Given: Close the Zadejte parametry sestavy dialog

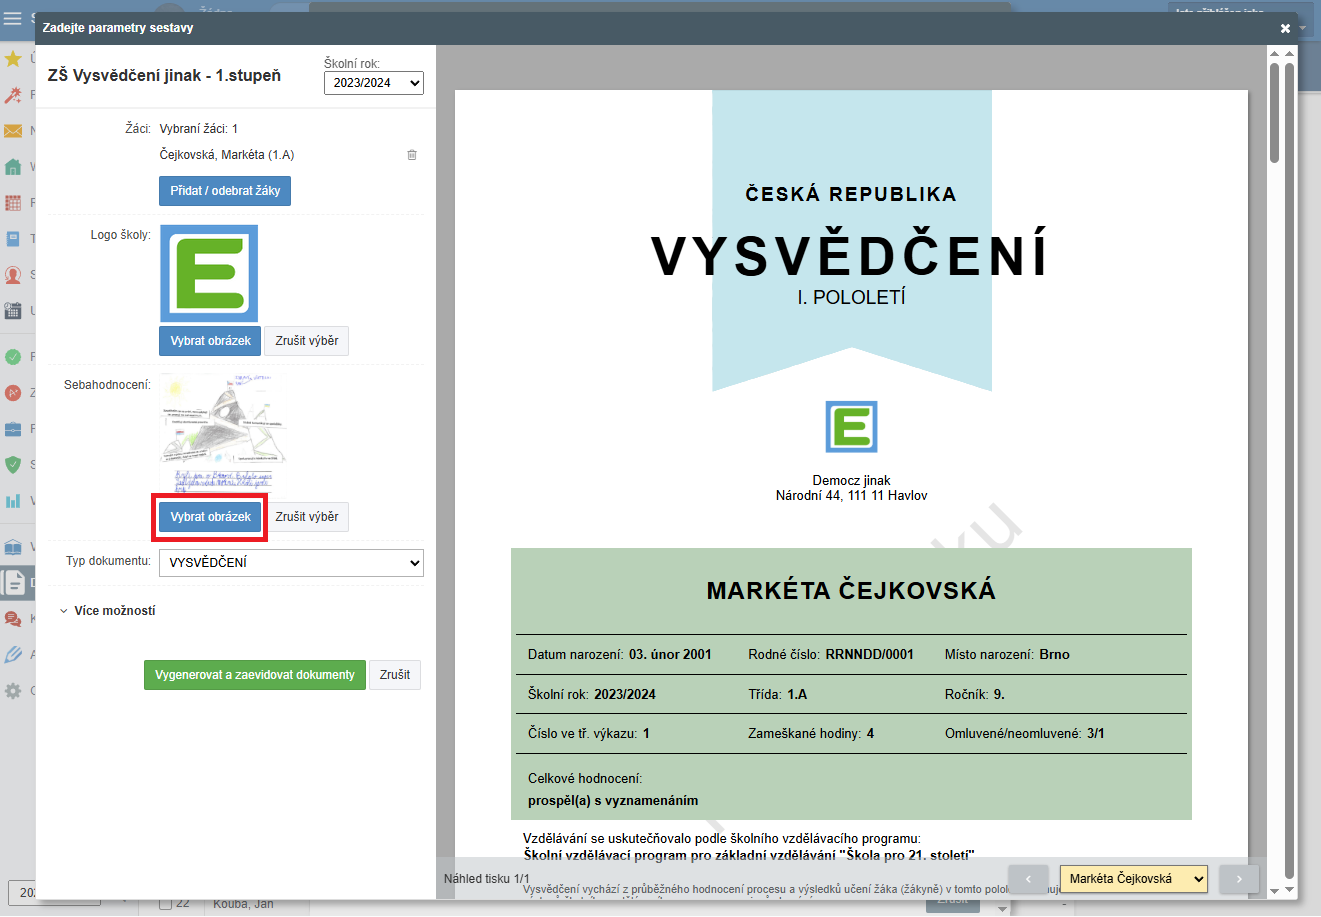Looking at the screenshot, I should coord(1285,28).
